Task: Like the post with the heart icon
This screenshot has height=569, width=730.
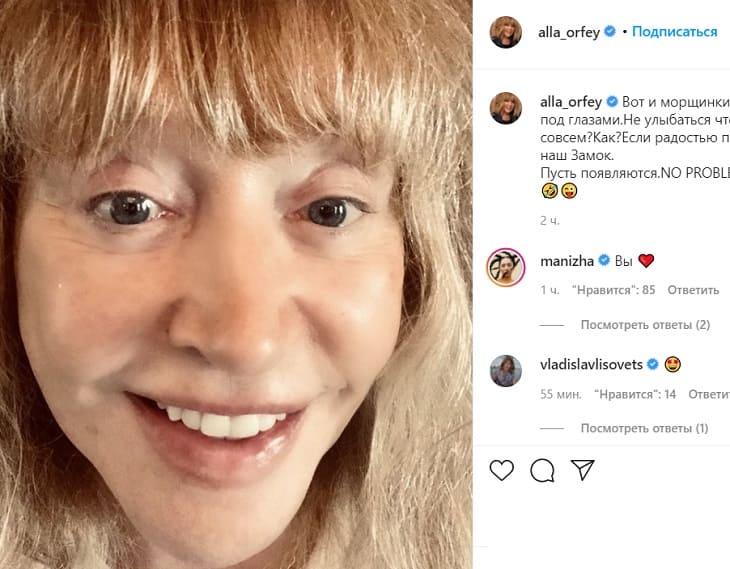Action: pos(502,470)
